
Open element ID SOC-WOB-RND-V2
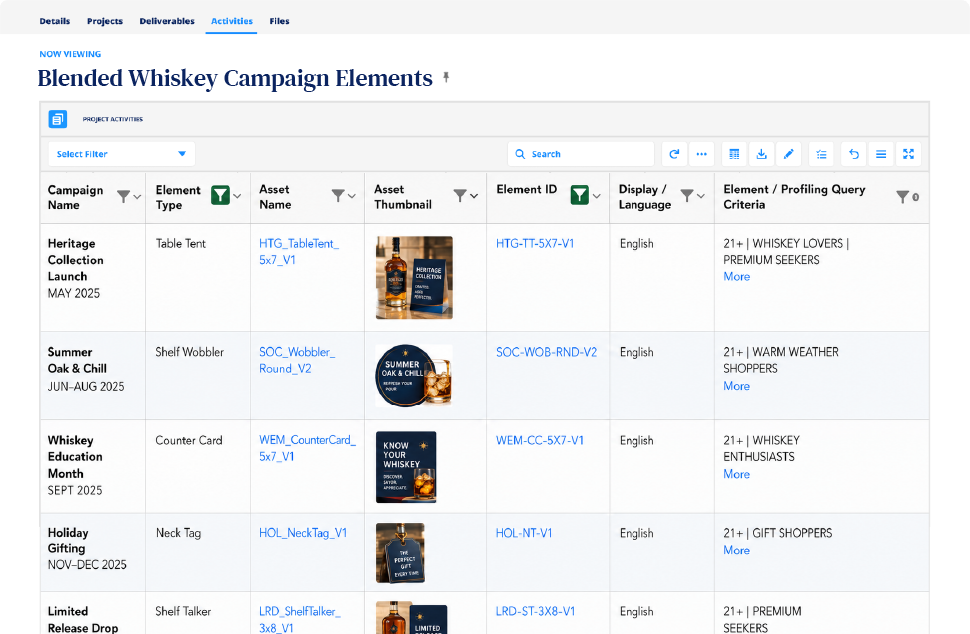pyautogui.click(x=546, y=352)
